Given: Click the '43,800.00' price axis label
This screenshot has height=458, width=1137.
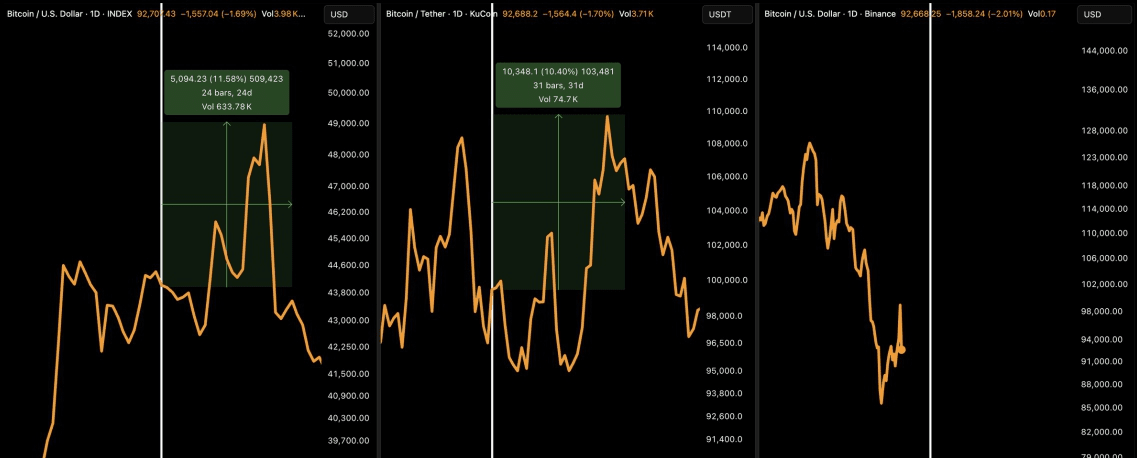Looking at the screenshot, I should [x=349, y=293].
